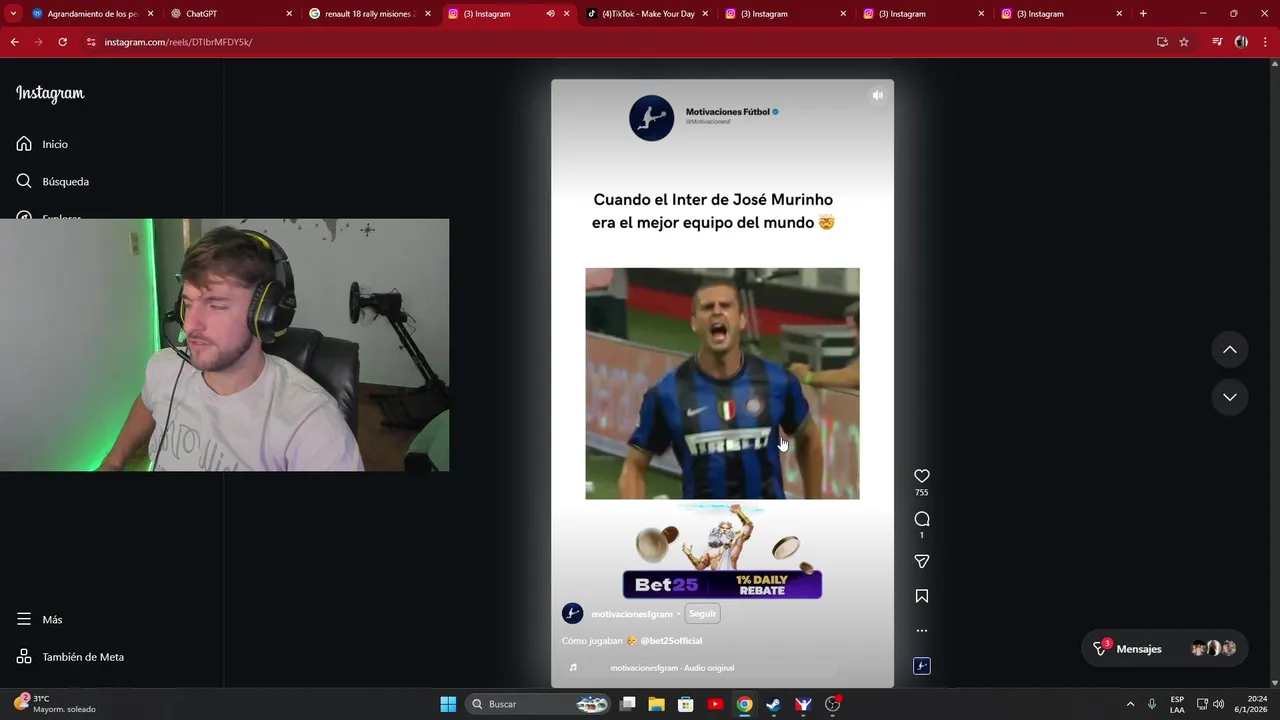Screen dimensions: 1280x720
Task: Open a new browser tab
Action: click(x=1143, y=14)
